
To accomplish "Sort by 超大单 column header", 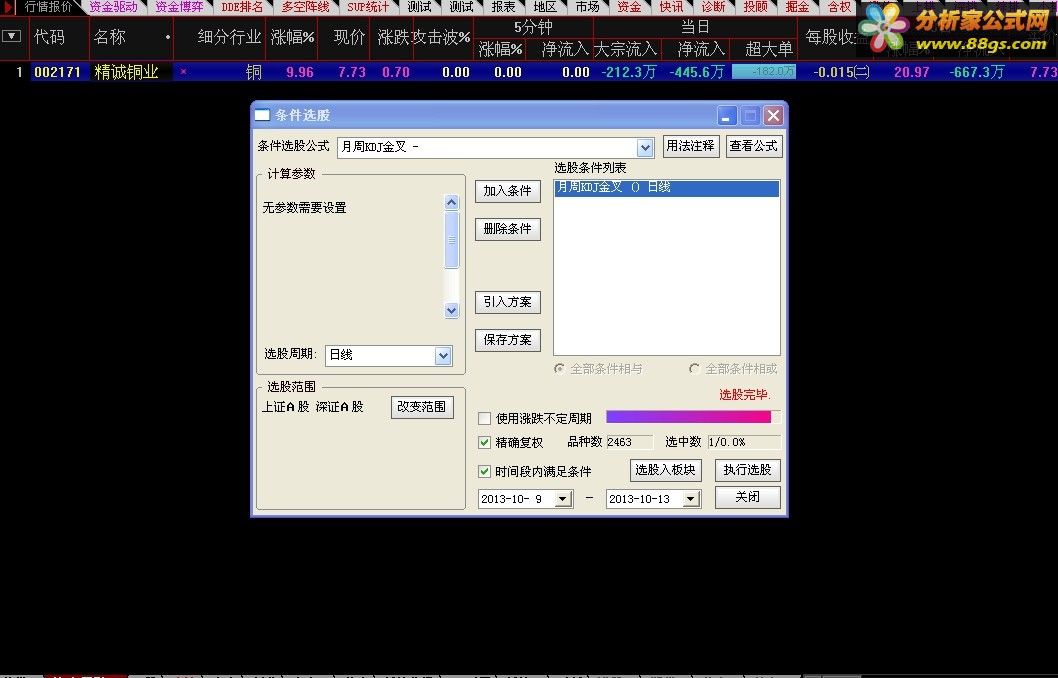I will pyautogui.click(x=769, y=49).
